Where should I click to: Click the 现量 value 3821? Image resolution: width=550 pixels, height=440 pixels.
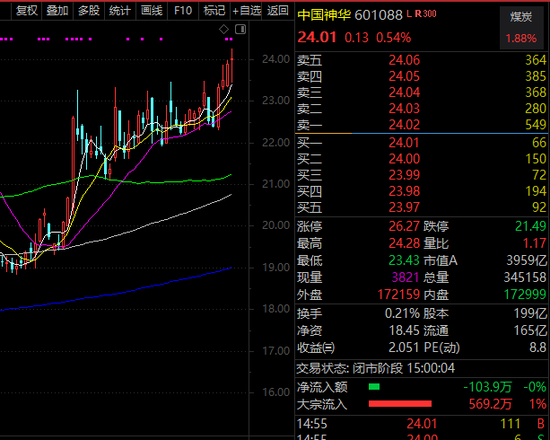pos(405,278)
